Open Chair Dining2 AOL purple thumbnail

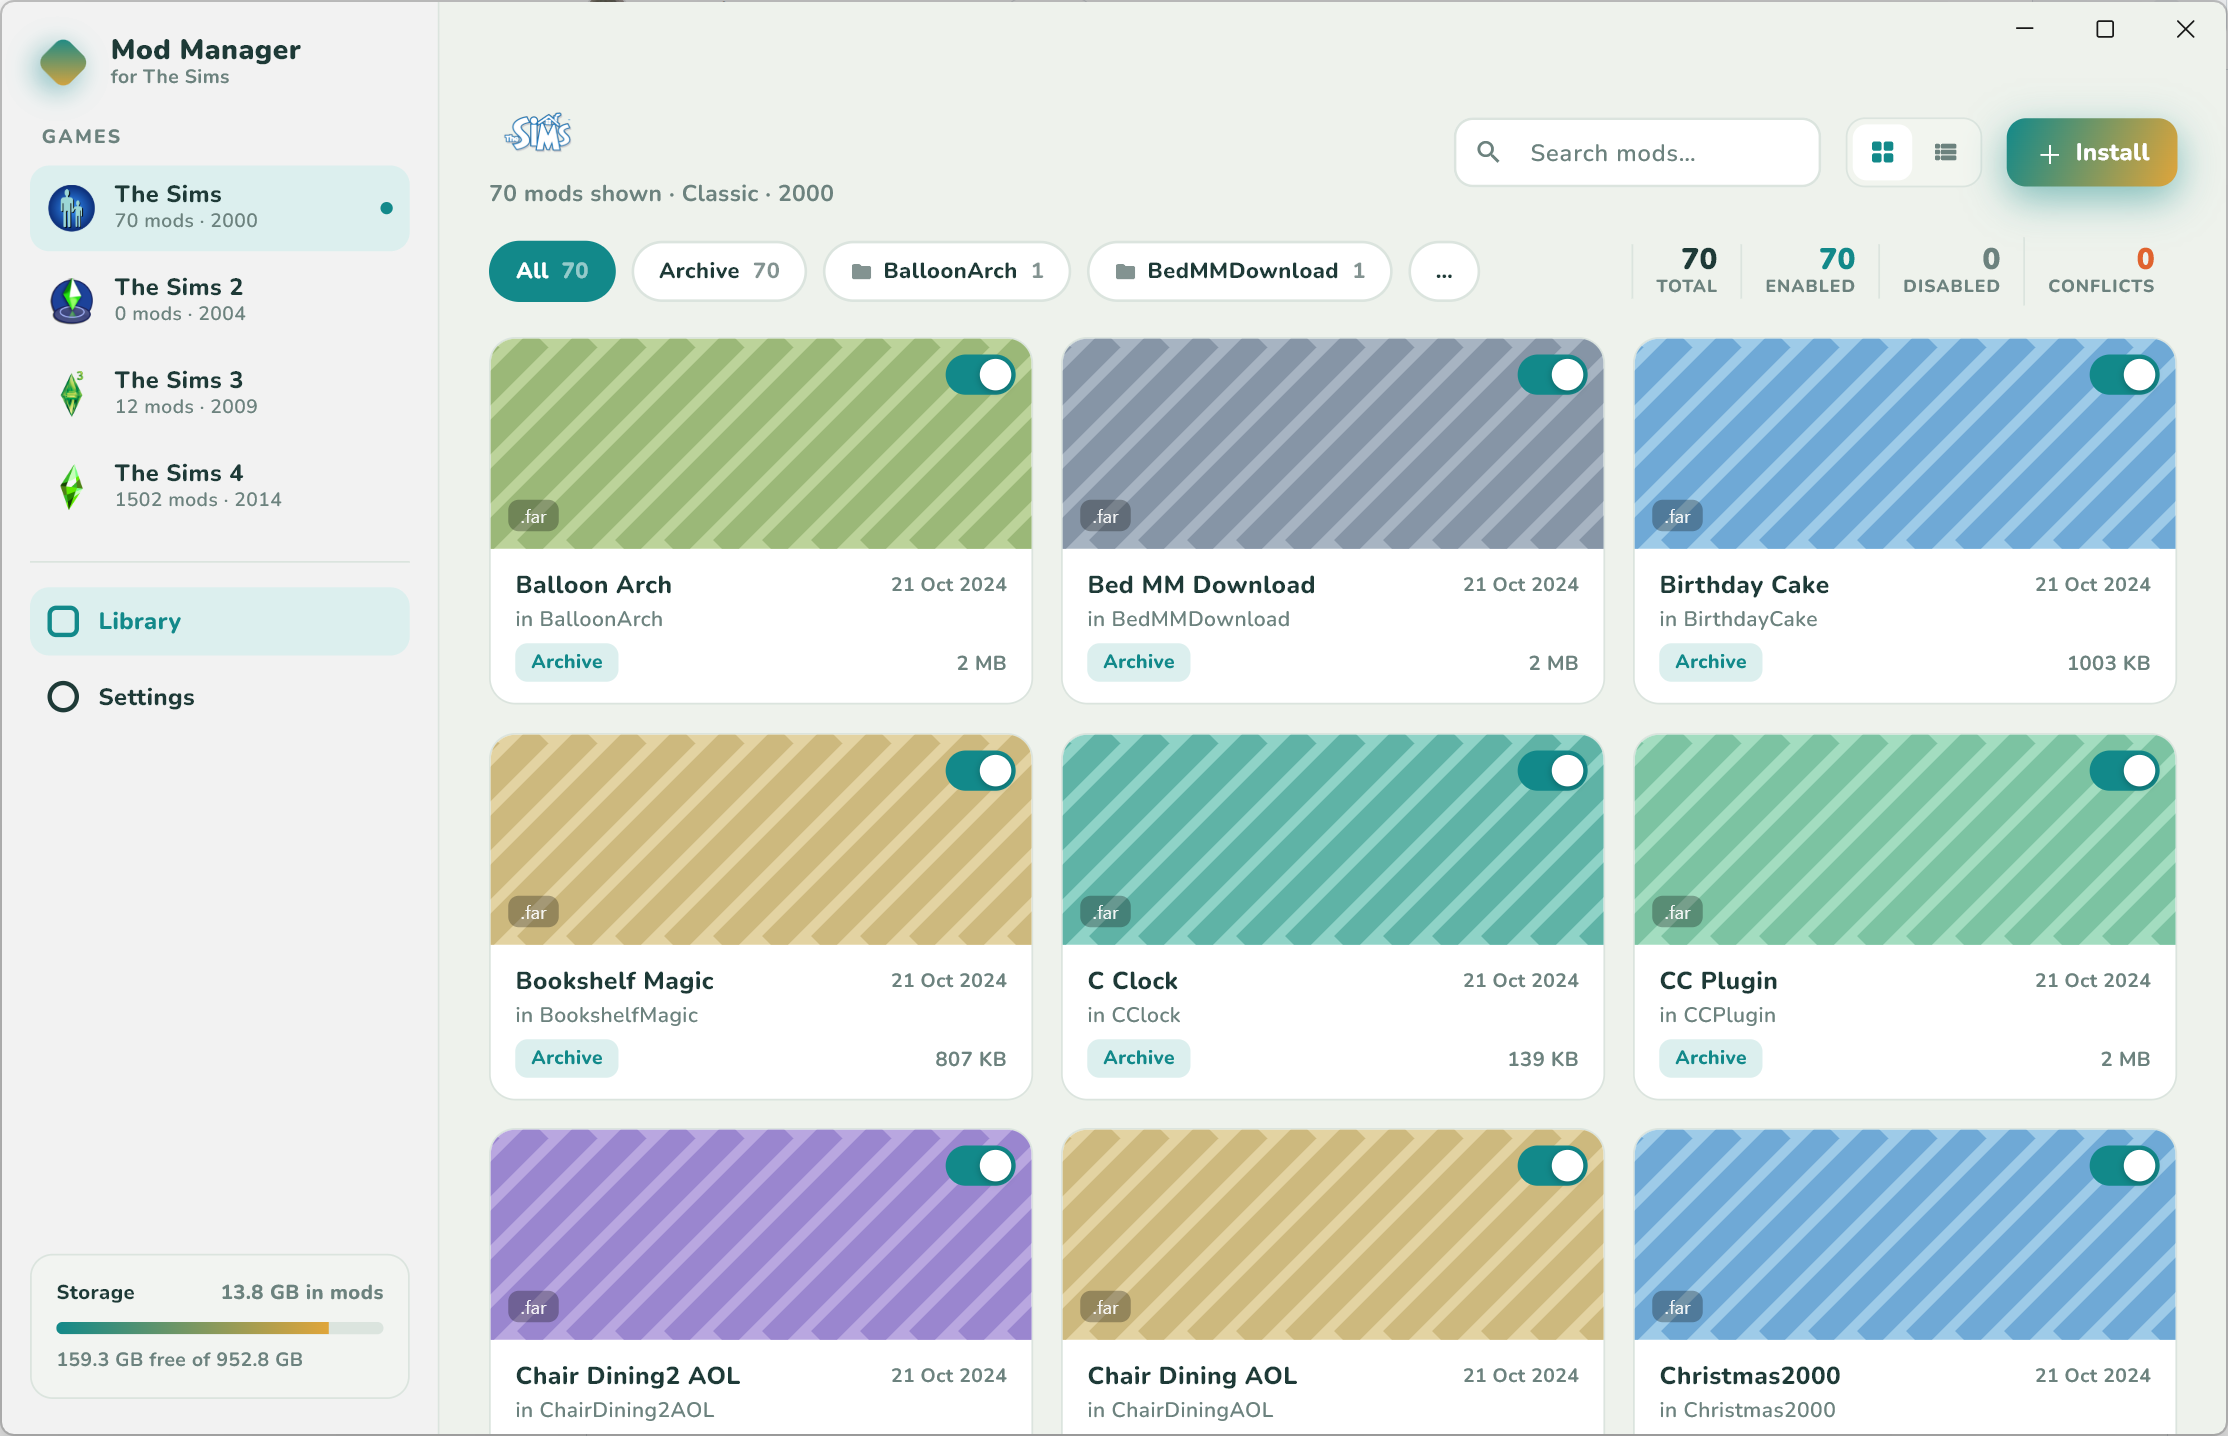pos(761,1235)
